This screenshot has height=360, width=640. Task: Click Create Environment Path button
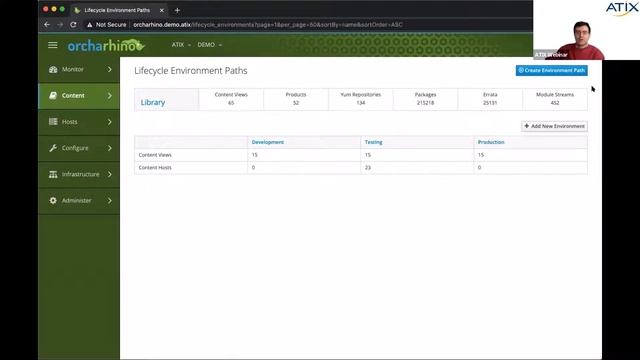551,70
